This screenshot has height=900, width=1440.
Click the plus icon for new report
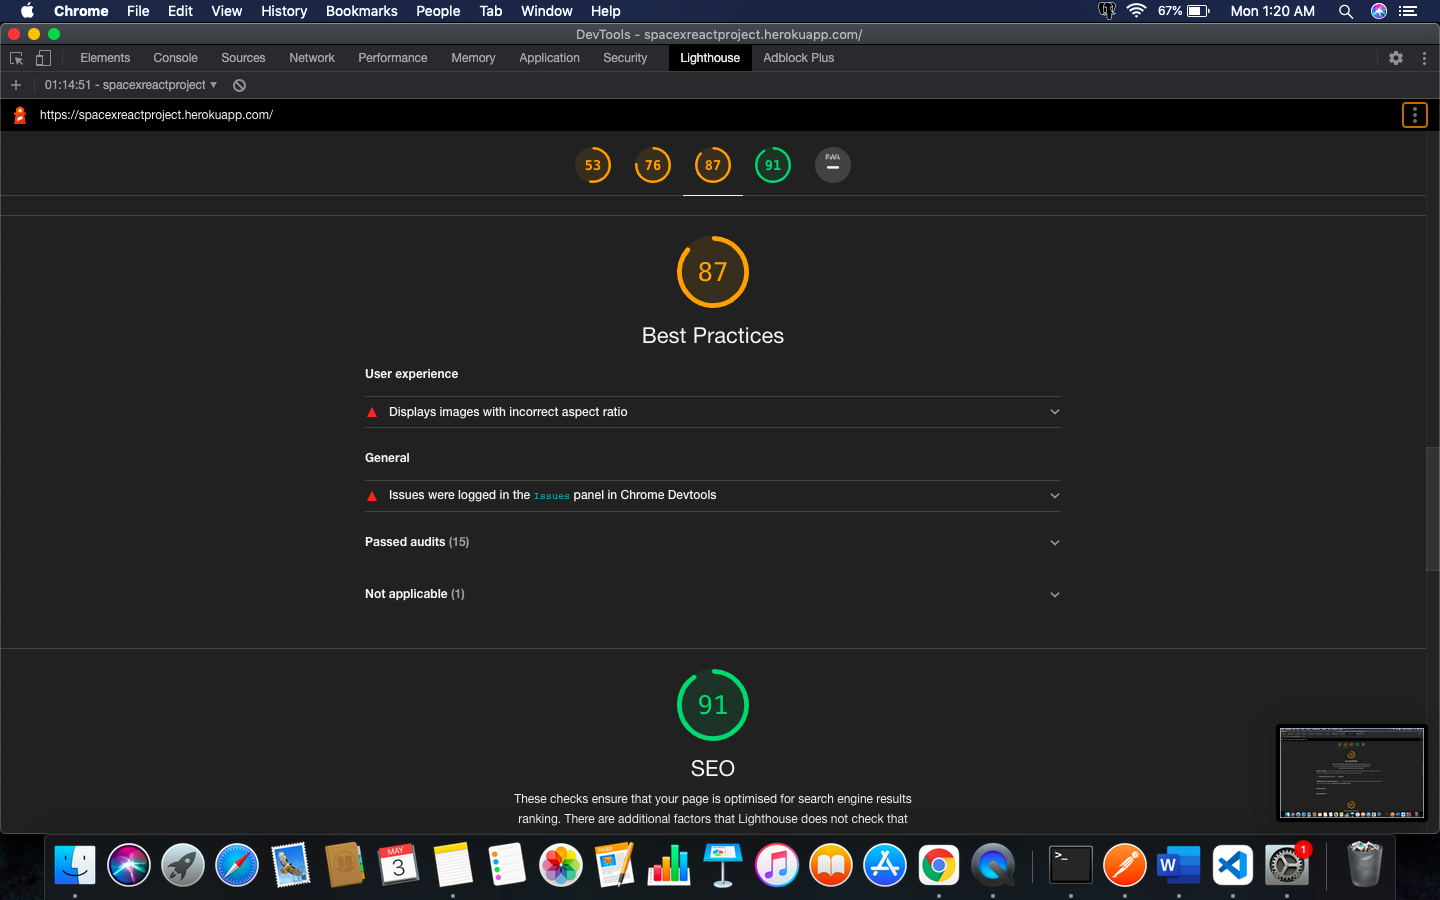pos(16,85)
